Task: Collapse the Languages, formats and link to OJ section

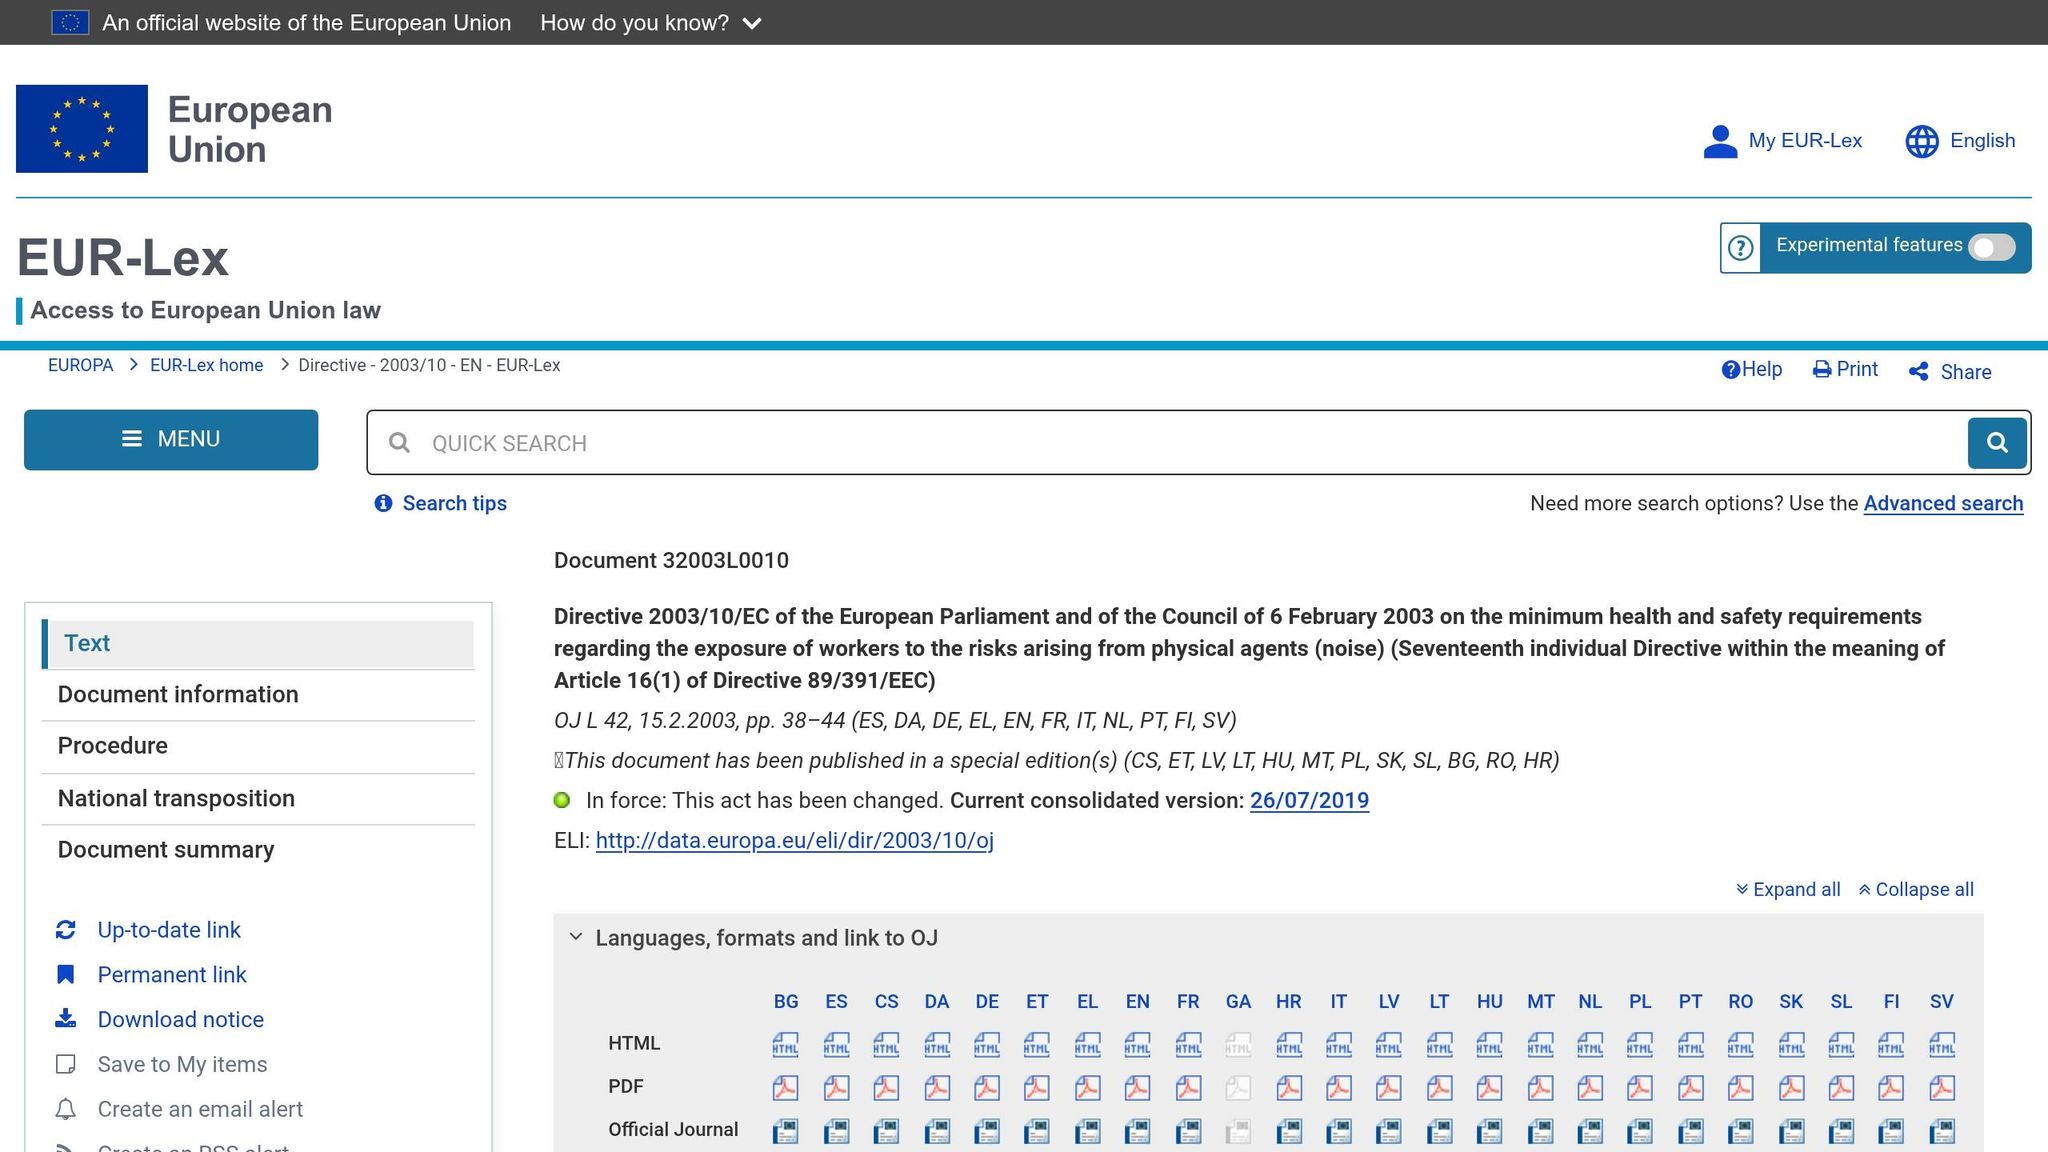Action: pyautogui.click(x=577, y=936)
